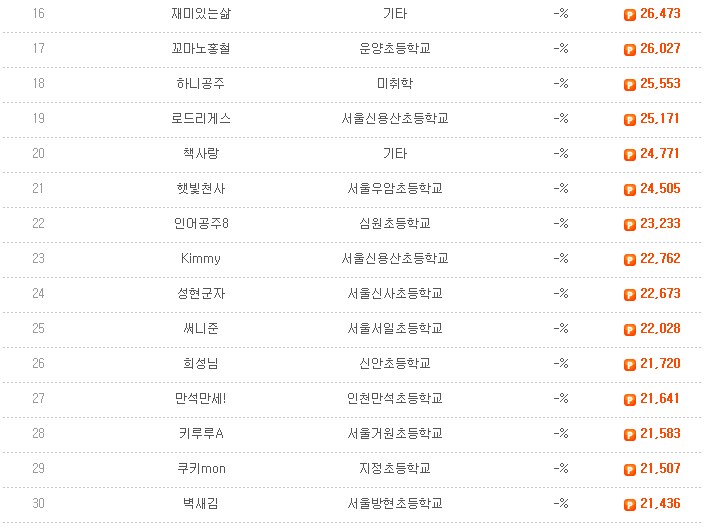Click the orange point icon beside 26,473
708x530 pixels.
coord(629,15)
